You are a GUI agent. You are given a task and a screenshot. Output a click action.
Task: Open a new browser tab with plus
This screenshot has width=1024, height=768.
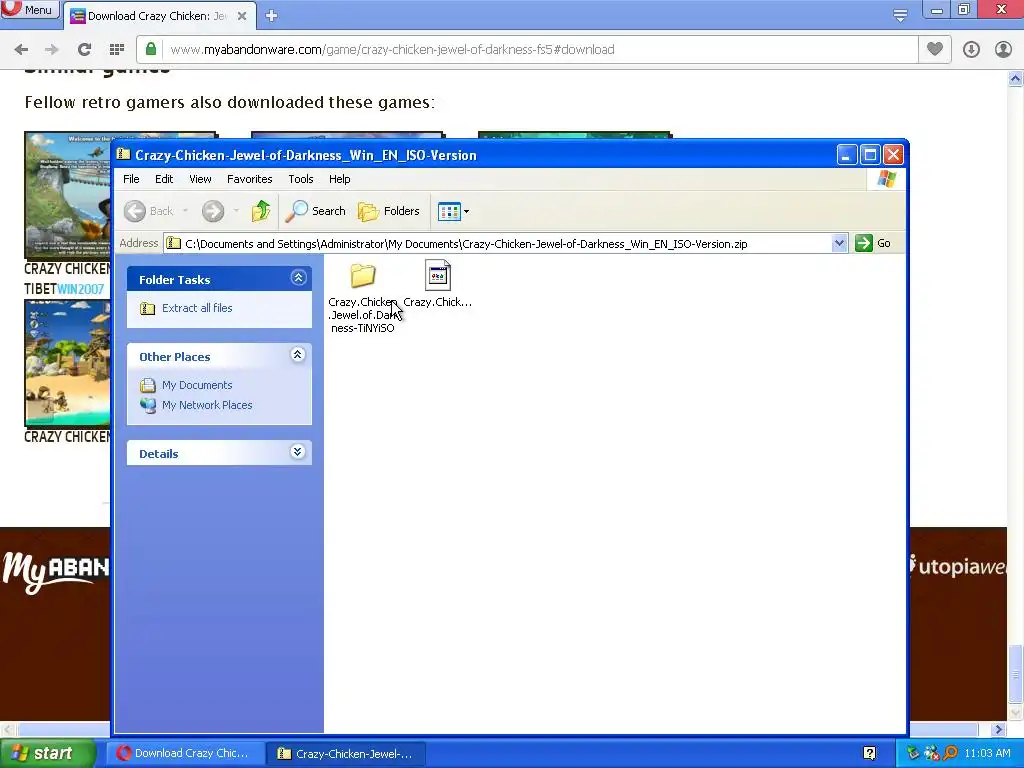click(x=272, y=16)
